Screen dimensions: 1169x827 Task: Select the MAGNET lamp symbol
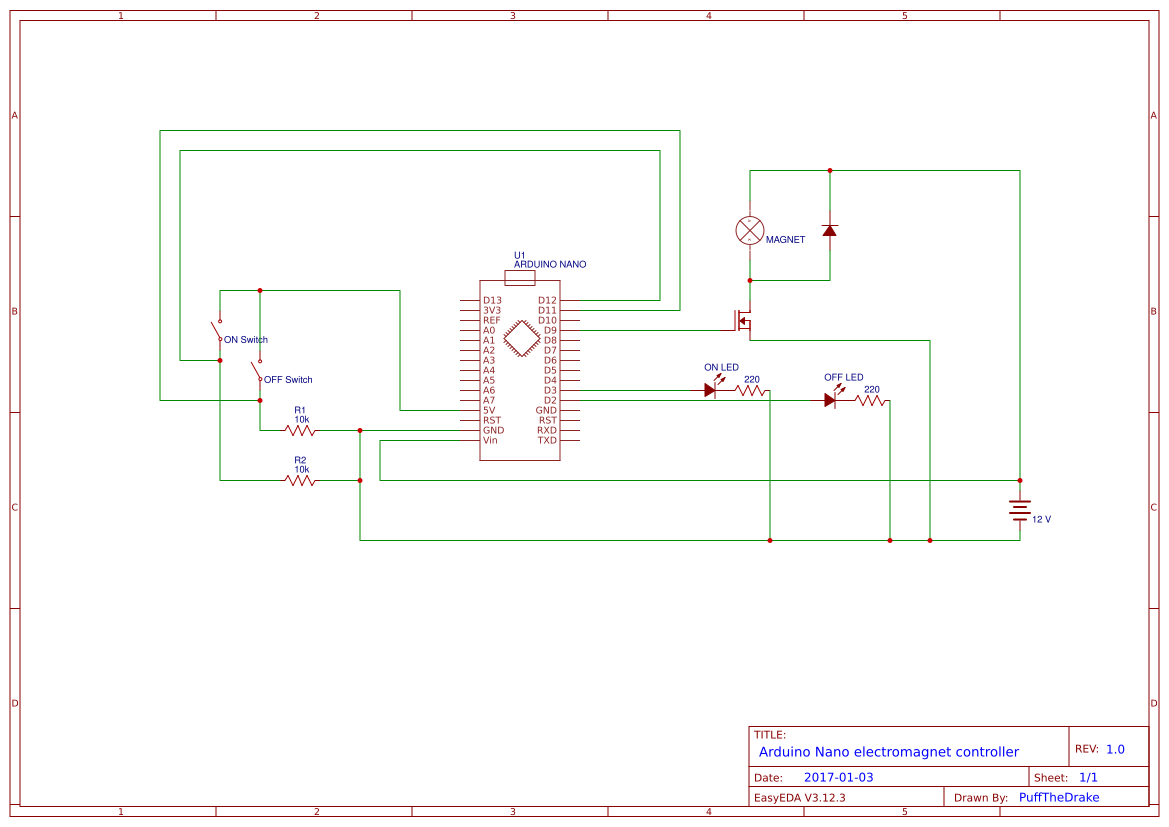coord(748,232)
